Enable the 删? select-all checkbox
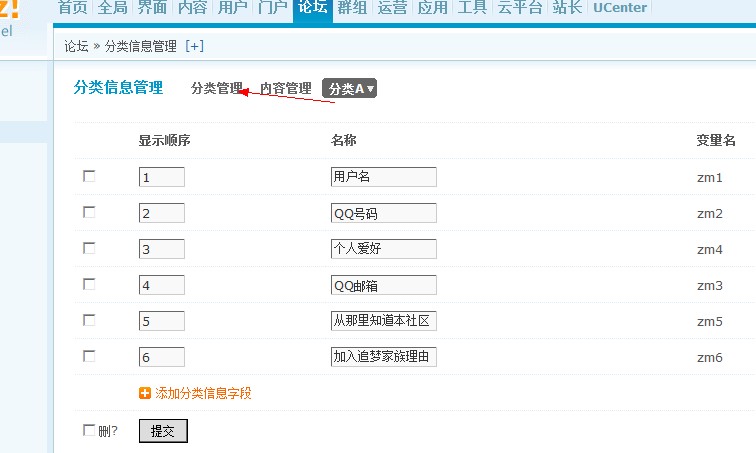 tap(89, 430)
